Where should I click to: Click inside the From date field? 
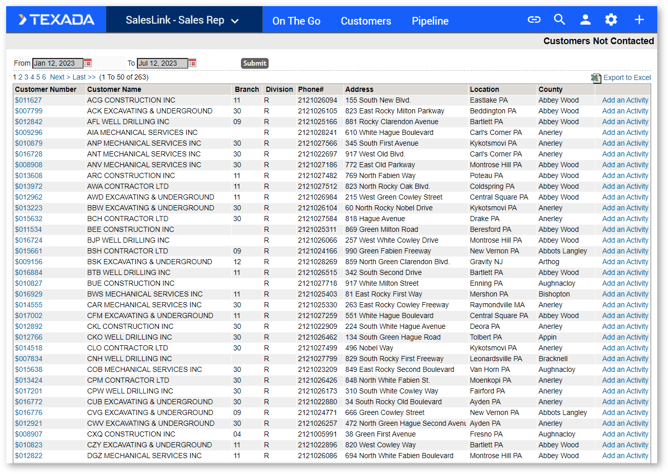pos(57,63)
